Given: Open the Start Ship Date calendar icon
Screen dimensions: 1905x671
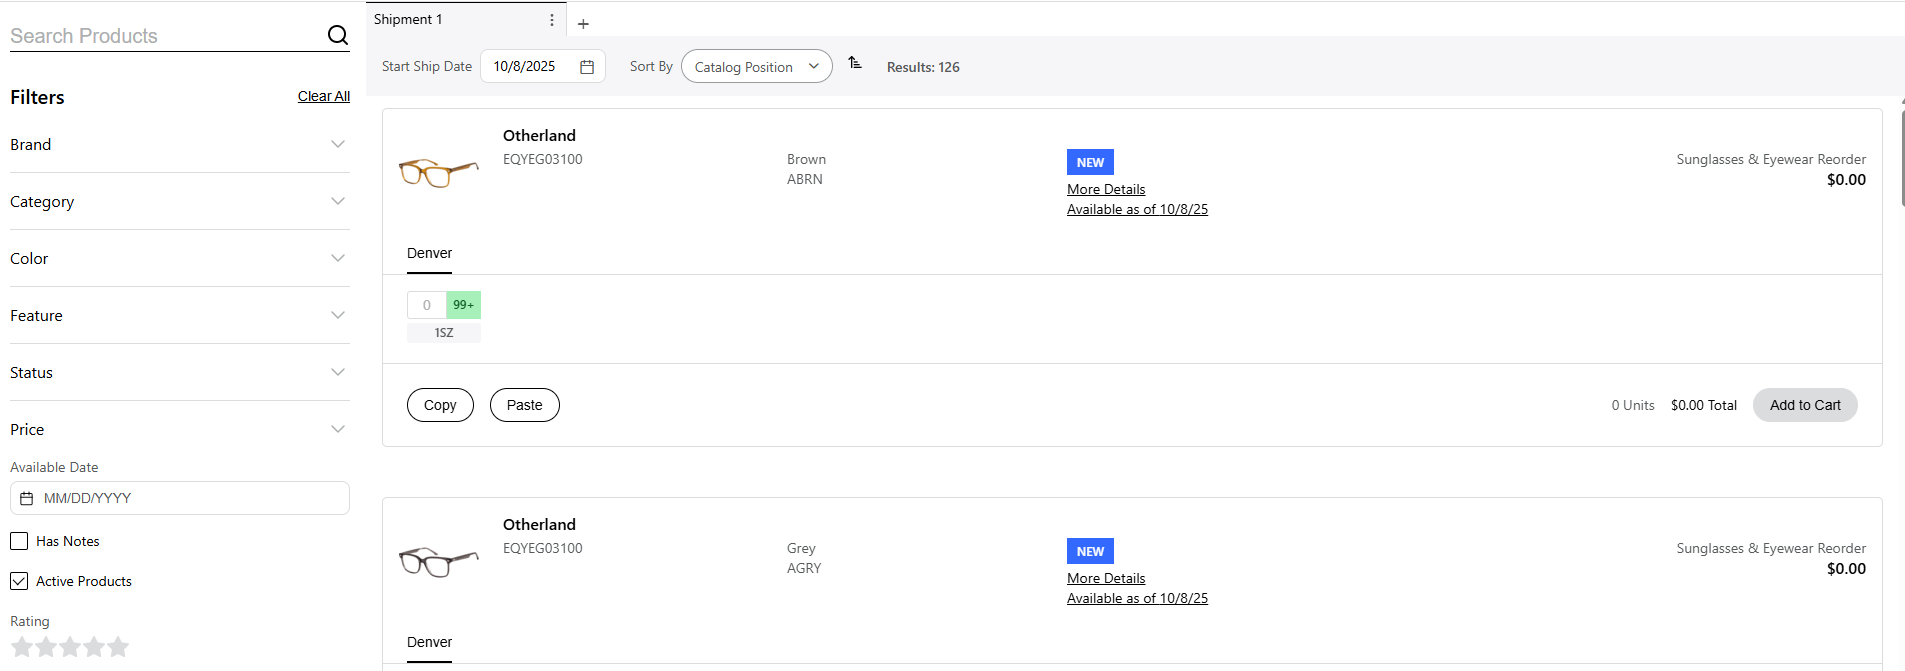Looking at the screenshot, I should [587, 67].
